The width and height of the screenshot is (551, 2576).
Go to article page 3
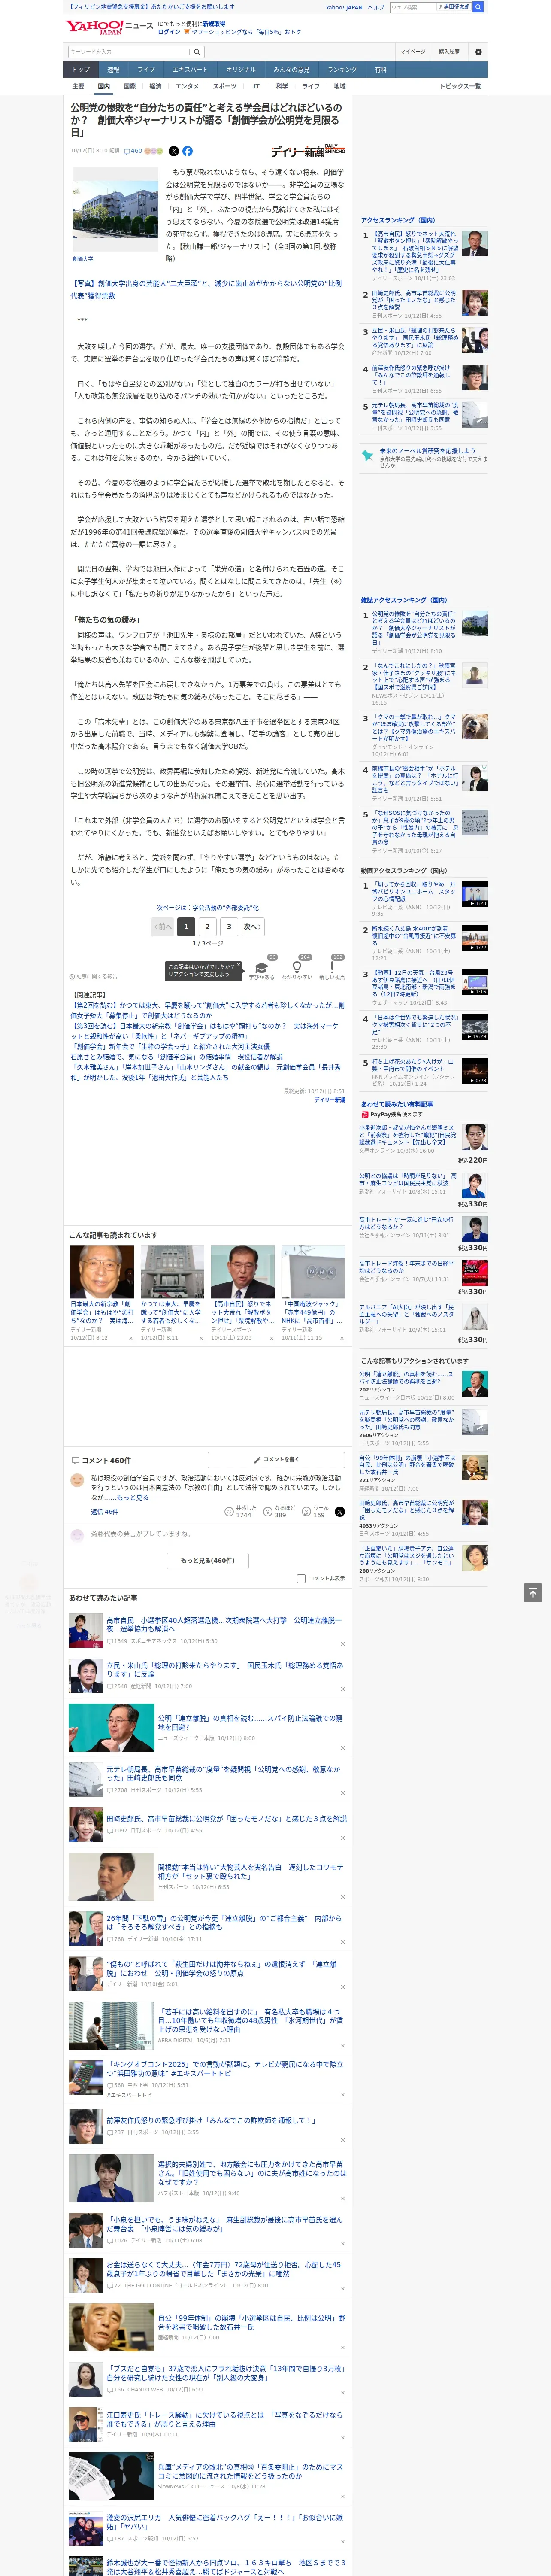[229, 926]
